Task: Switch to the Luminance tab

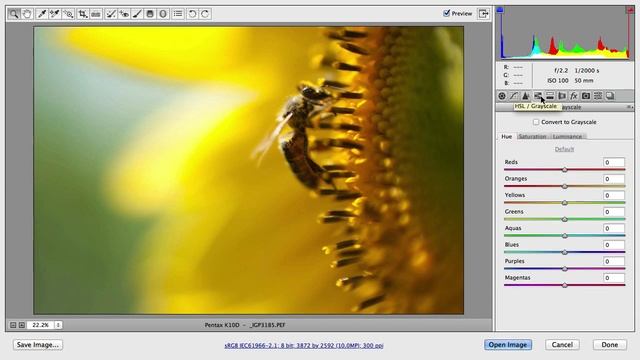Action: coord(568,137)
